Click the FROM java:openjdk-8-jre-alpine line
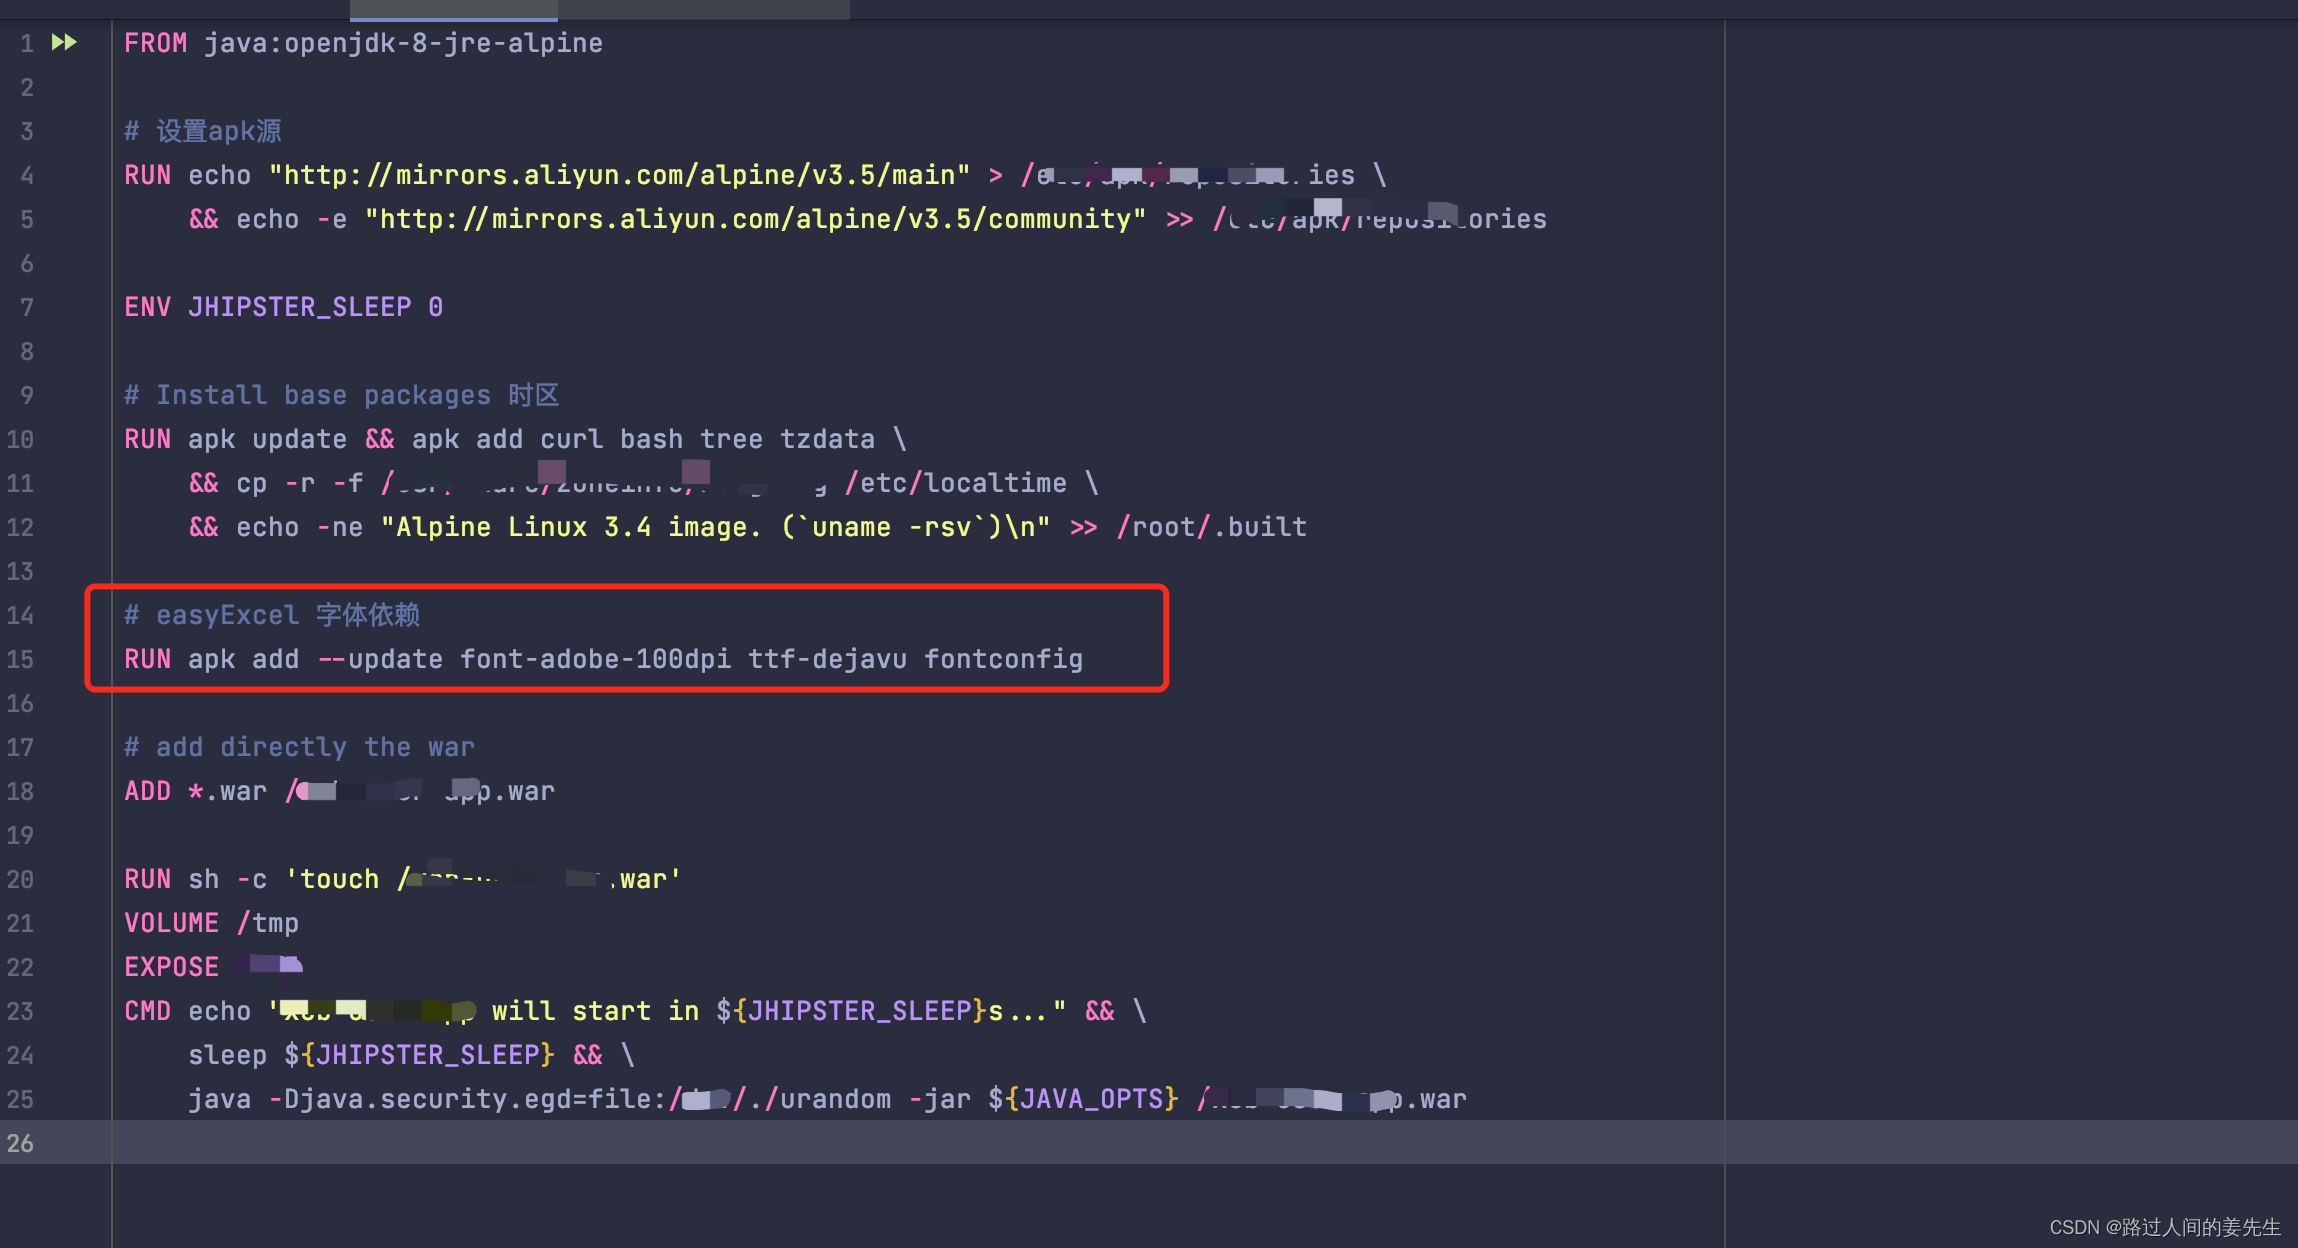 click(x=363, y=43)
